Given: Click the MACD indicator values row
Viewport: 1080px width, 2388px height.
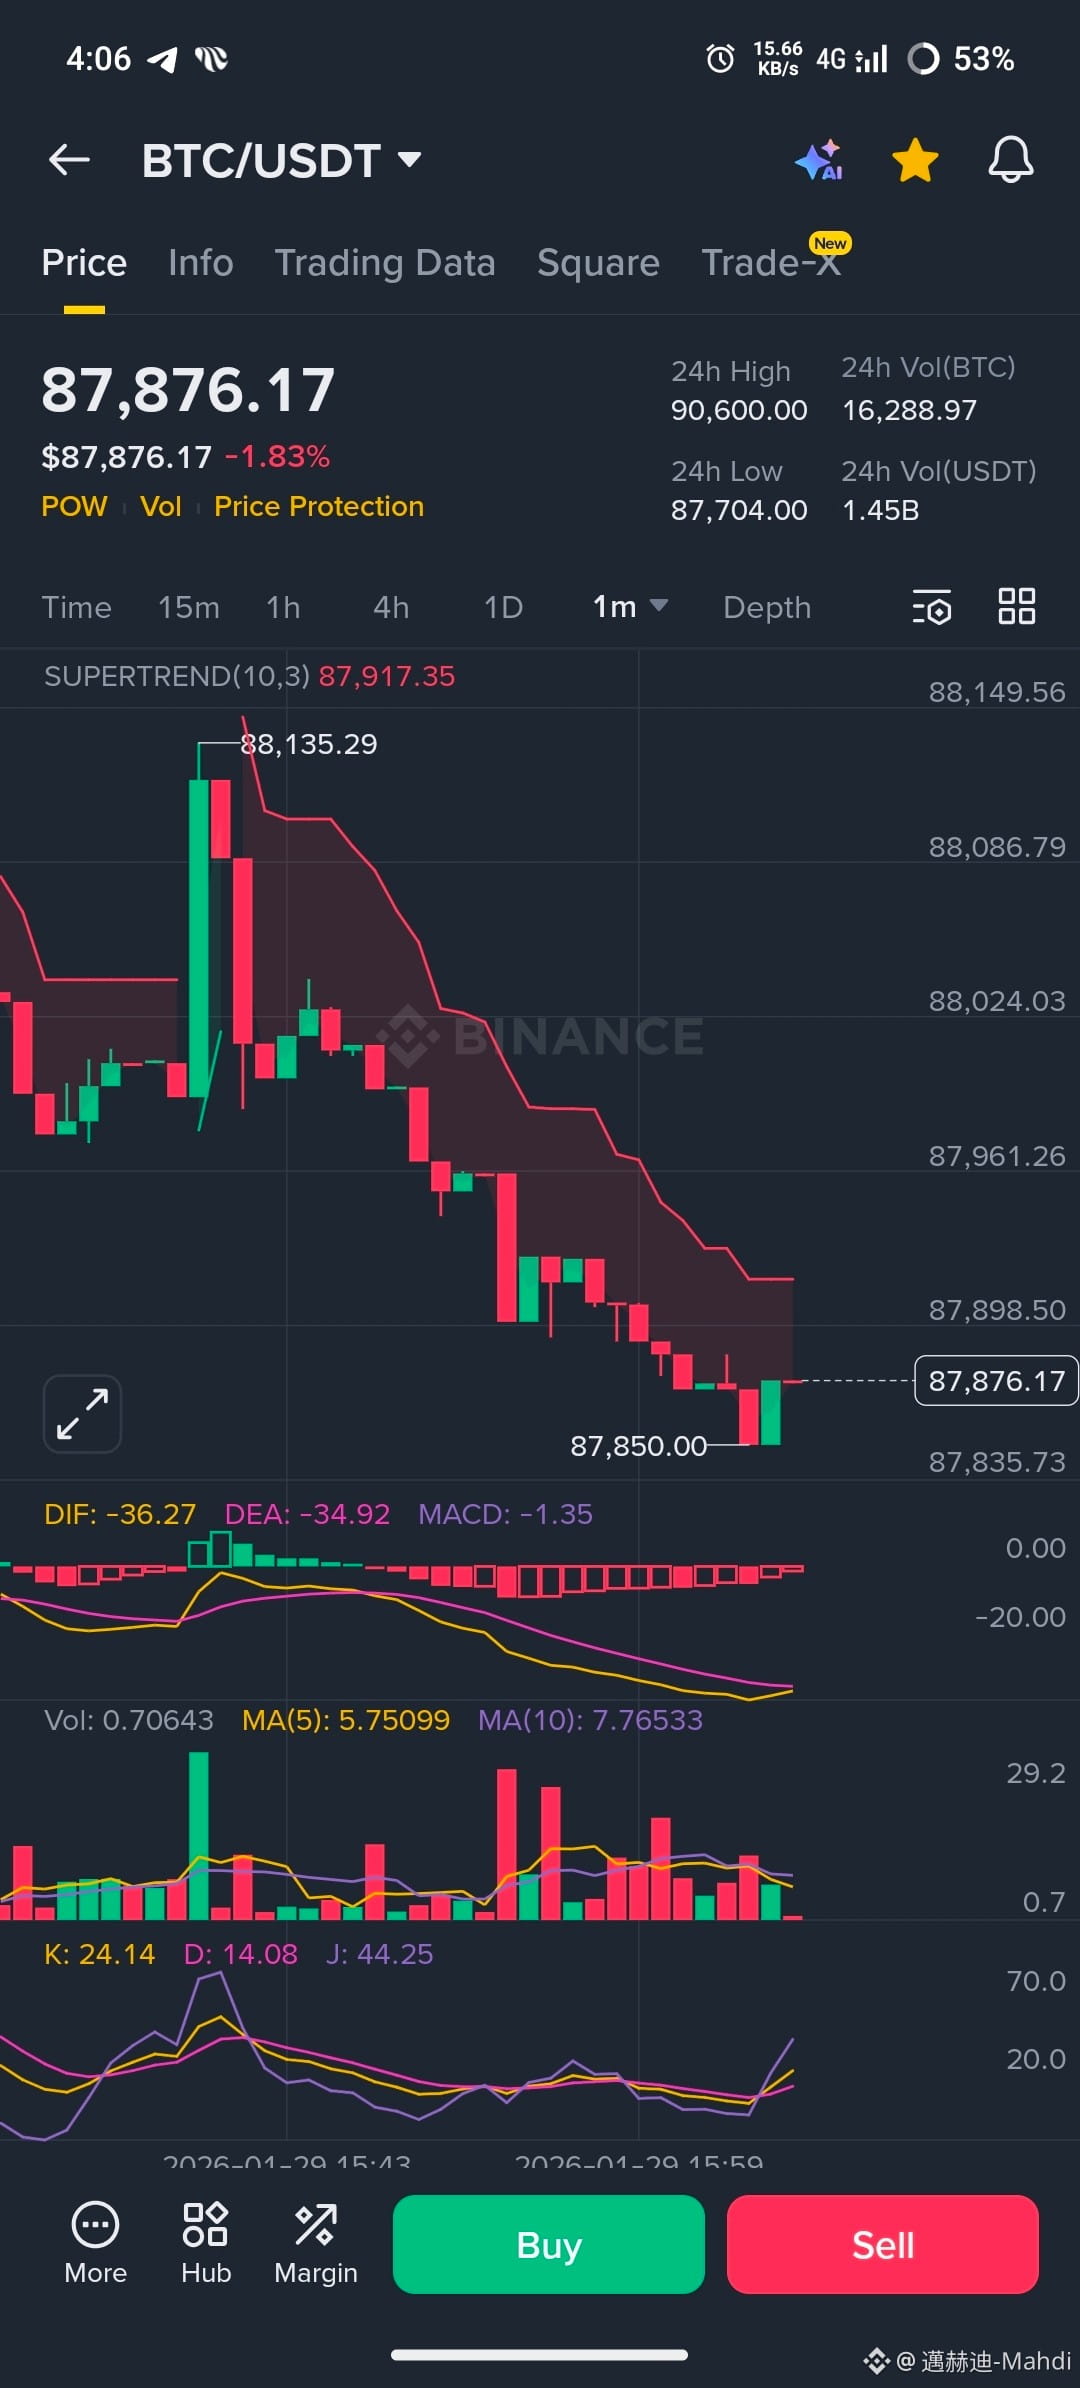Looking at the screenshot, I should pyautogui.click(x=318, y=1514).
